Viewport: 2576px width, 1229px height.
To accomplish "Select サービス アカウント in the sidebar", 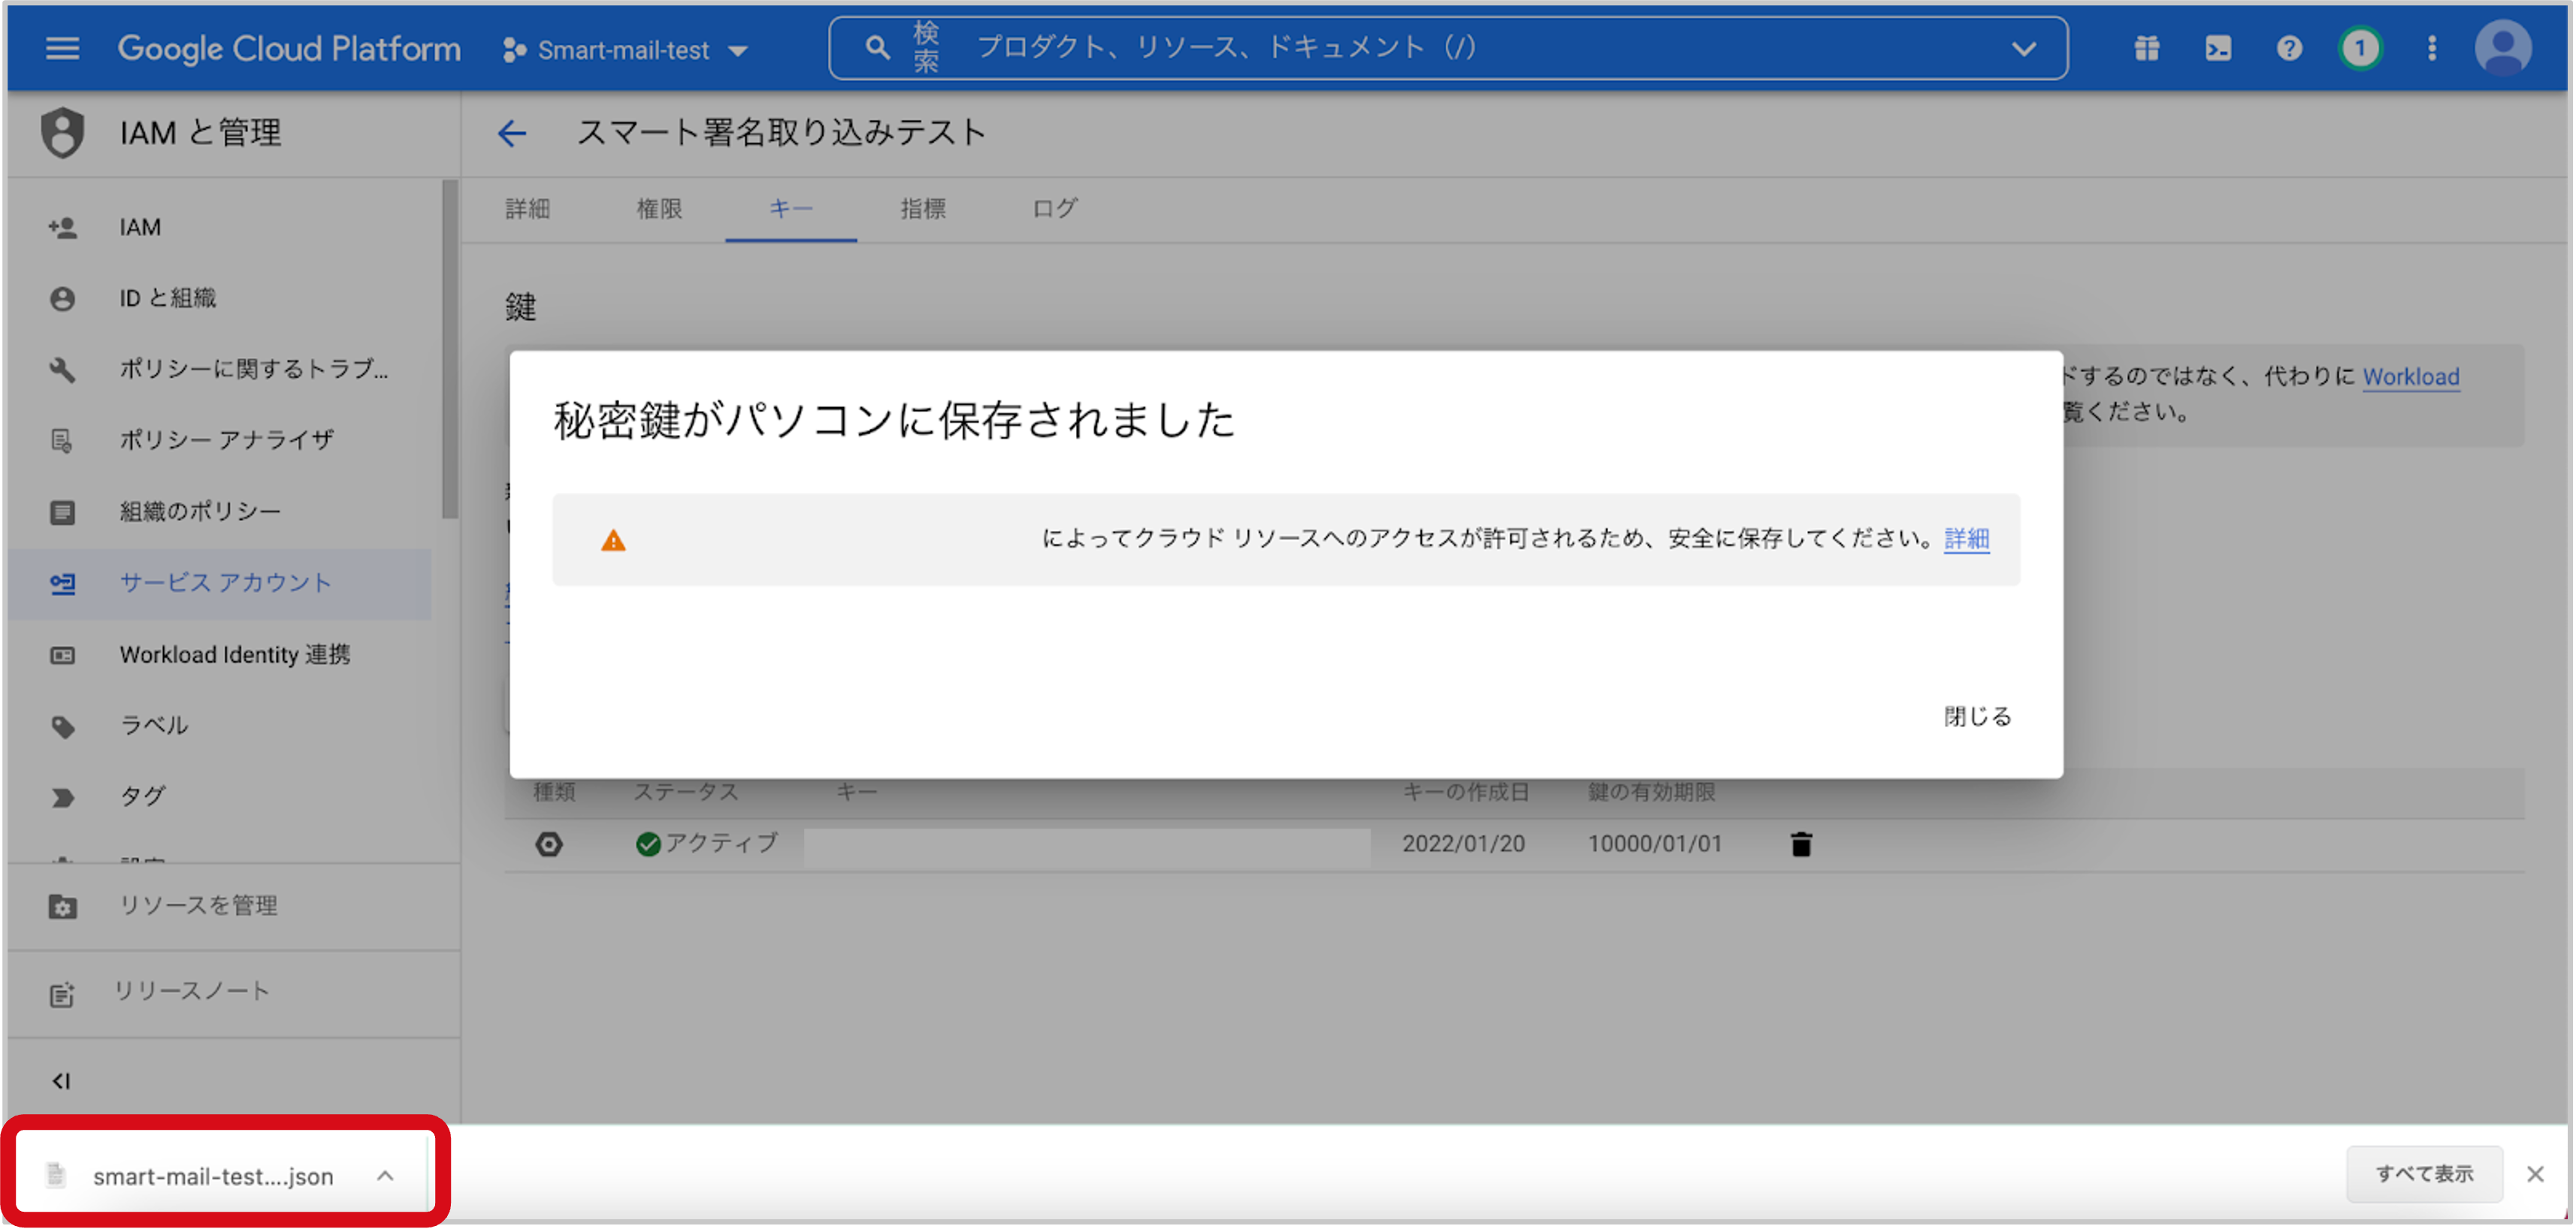I will click(x=220, y=583).
